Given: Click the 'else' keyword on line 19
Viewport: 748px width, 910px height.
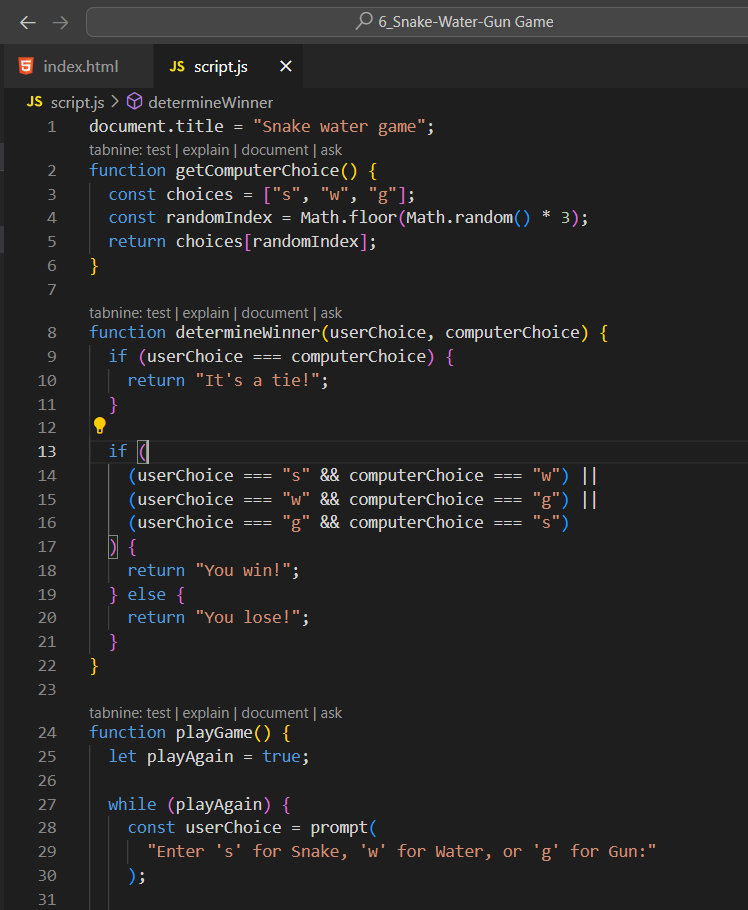Looking at the screenshot, I should [x=146, y=595].
